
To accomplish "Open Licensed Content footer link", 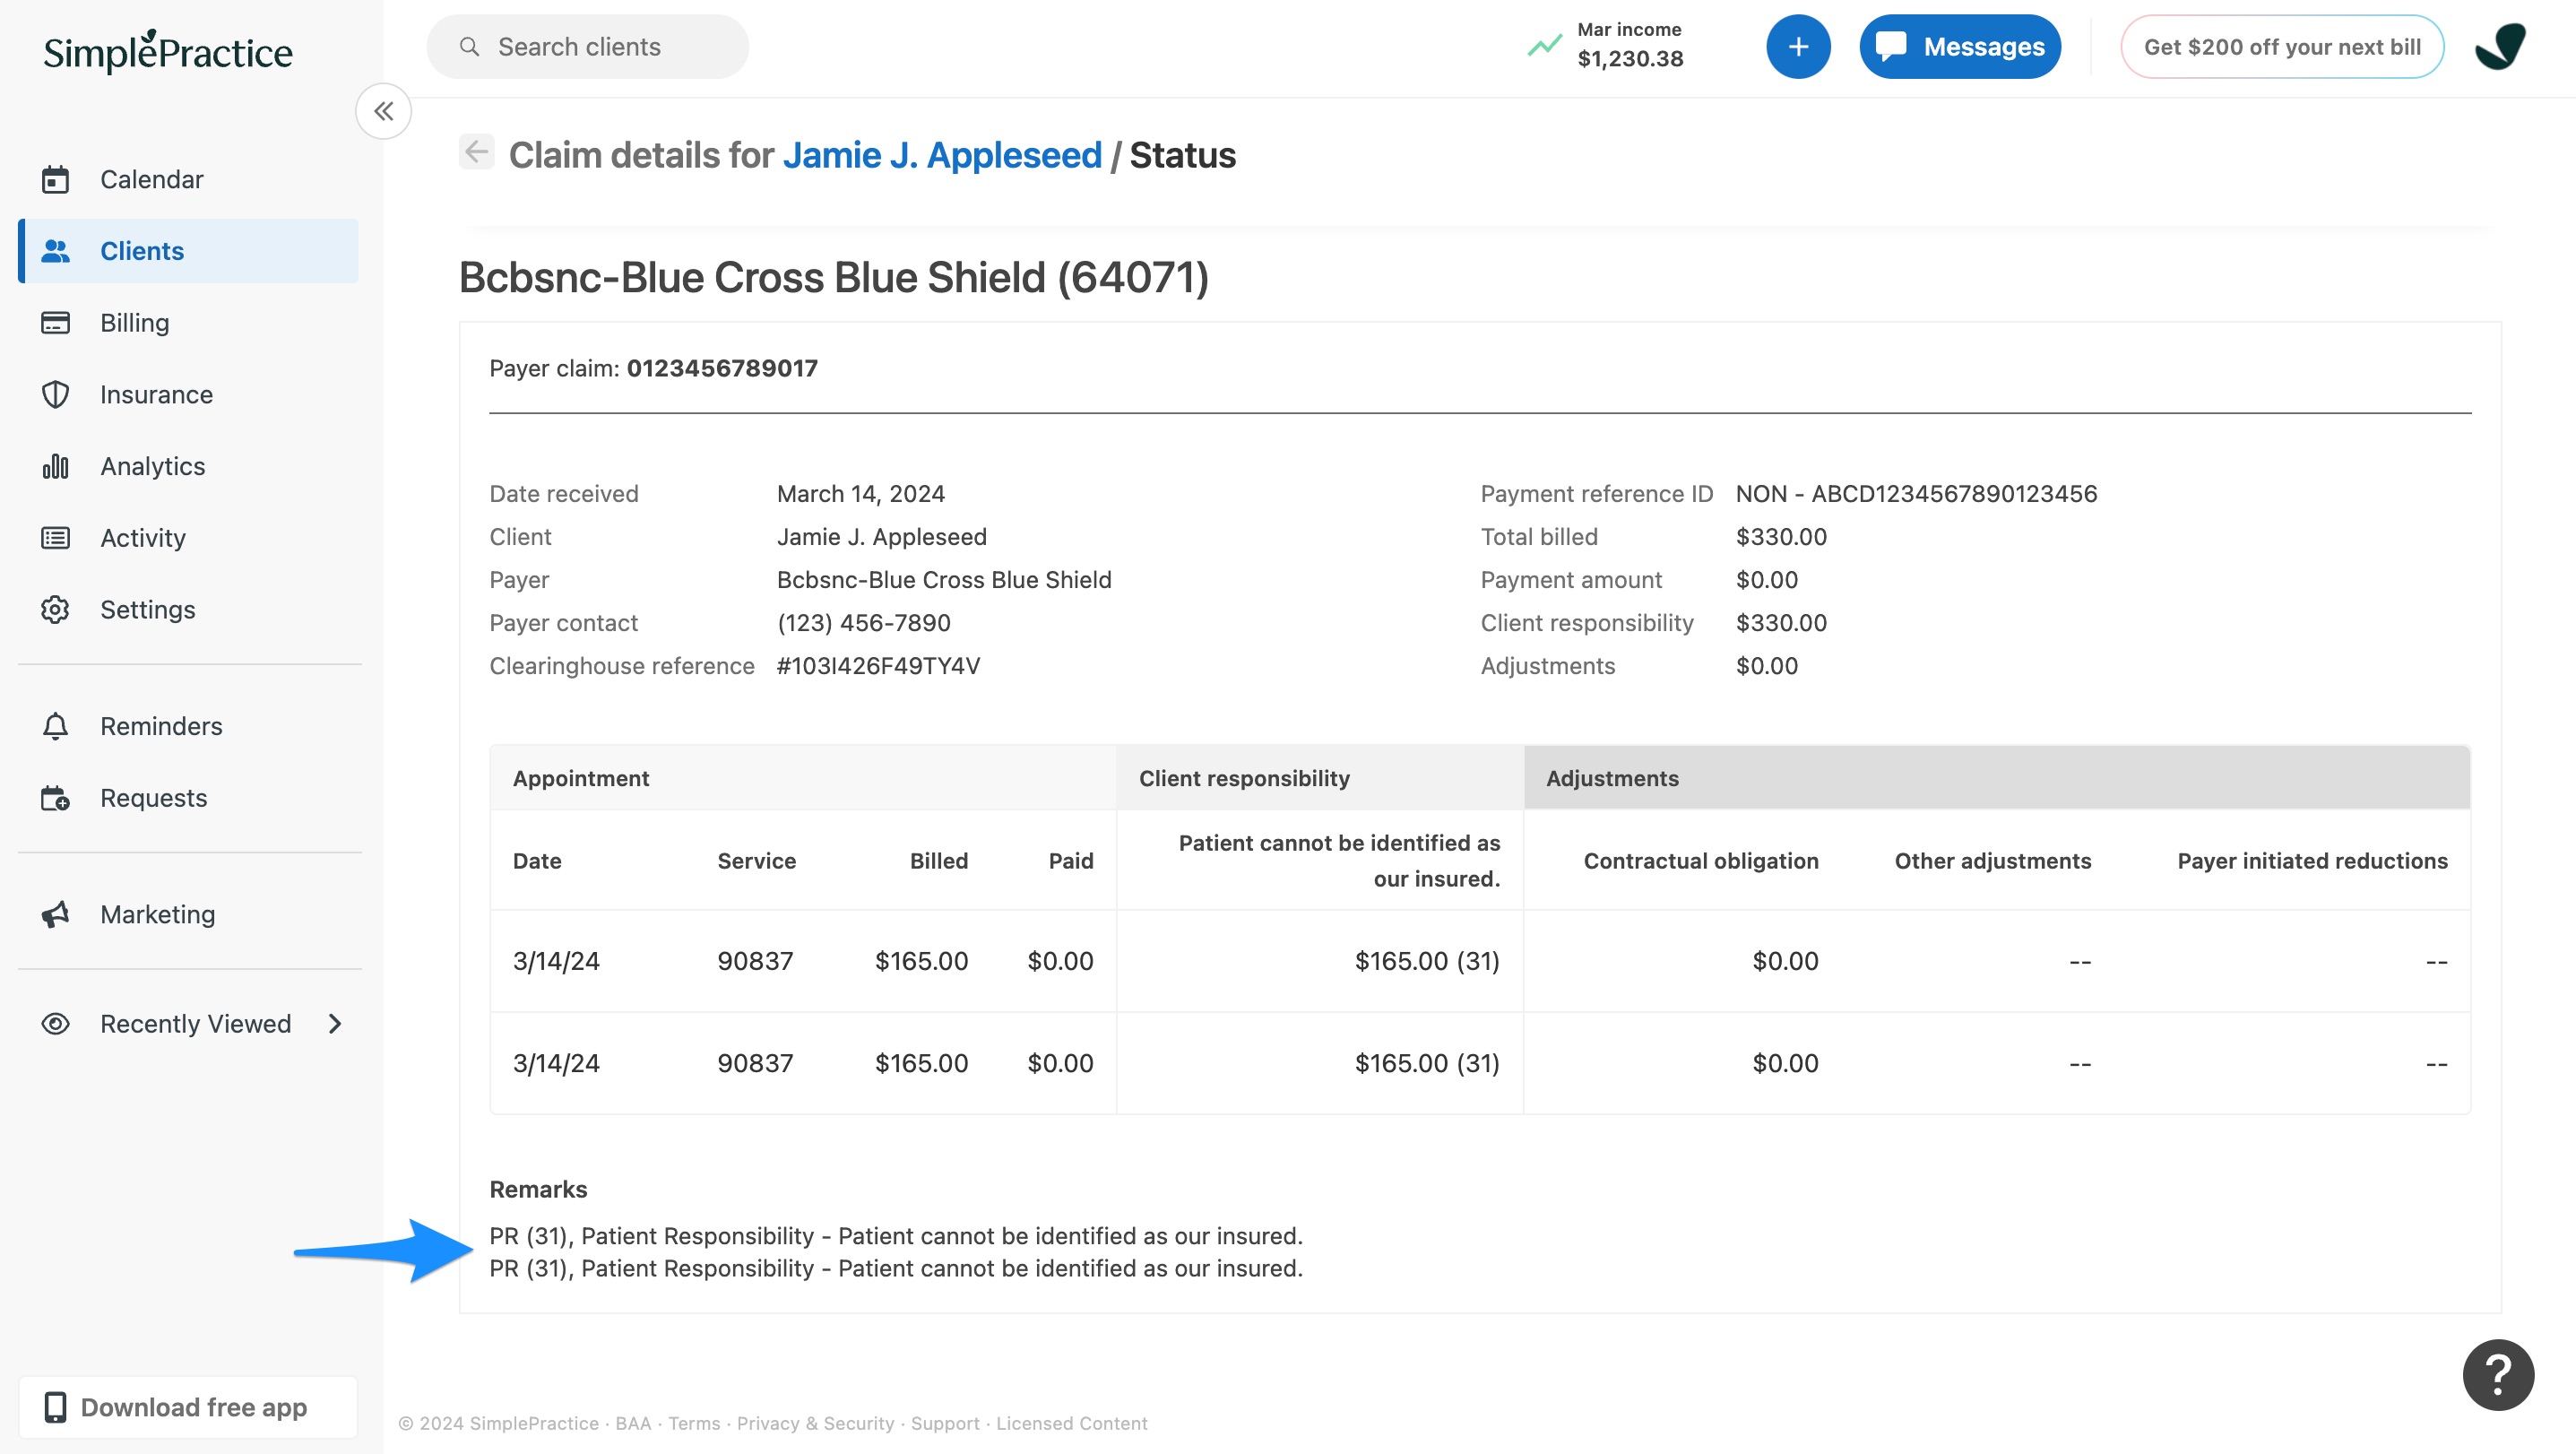I will [1072, 1423].
